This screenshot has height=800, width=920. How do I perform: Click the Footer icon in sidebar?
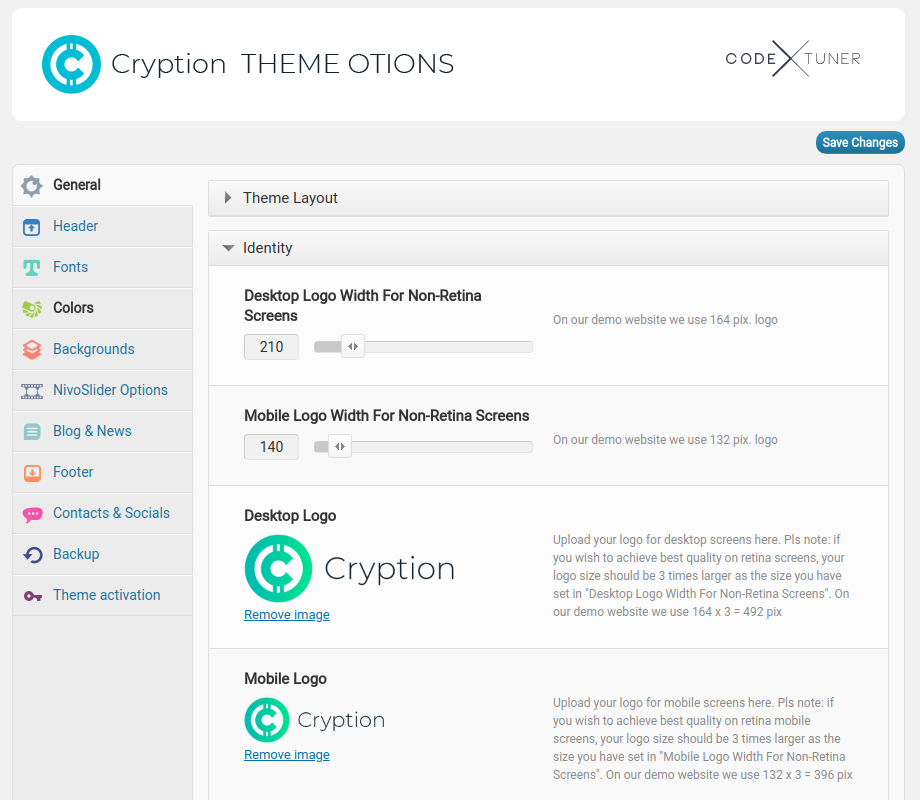pyautogui.click(x=32, y=473)
